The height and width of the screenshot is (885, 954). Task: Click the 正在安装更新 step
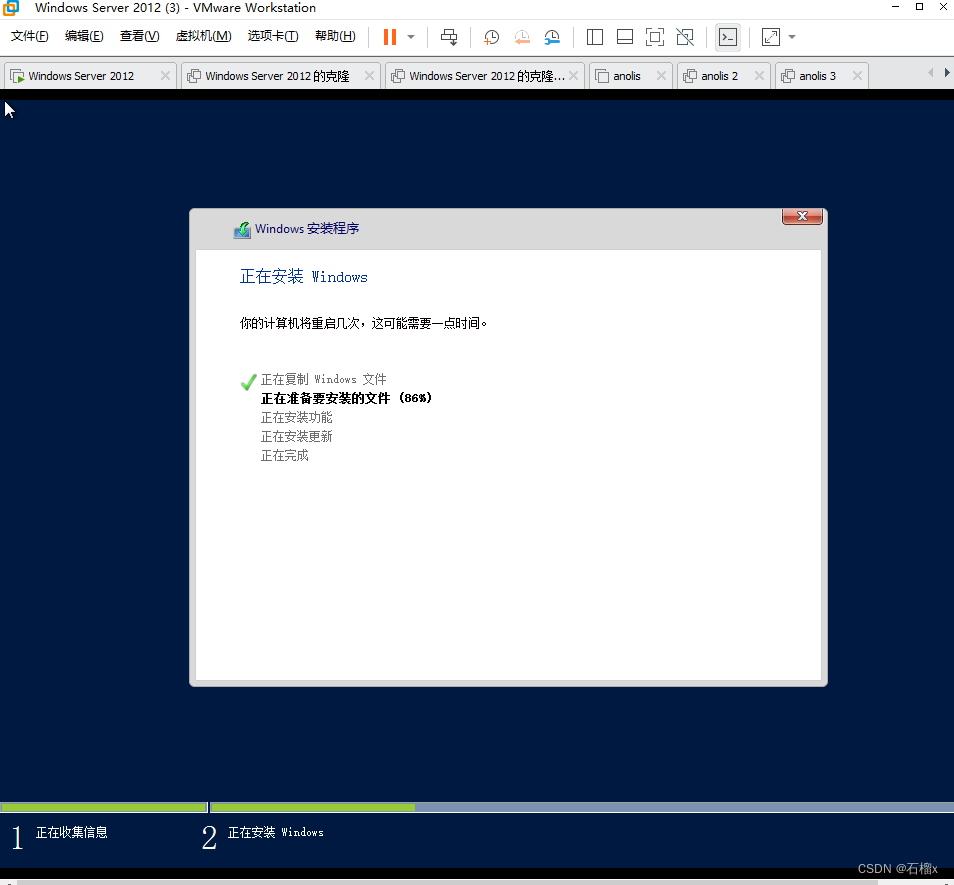coord(296,436)
